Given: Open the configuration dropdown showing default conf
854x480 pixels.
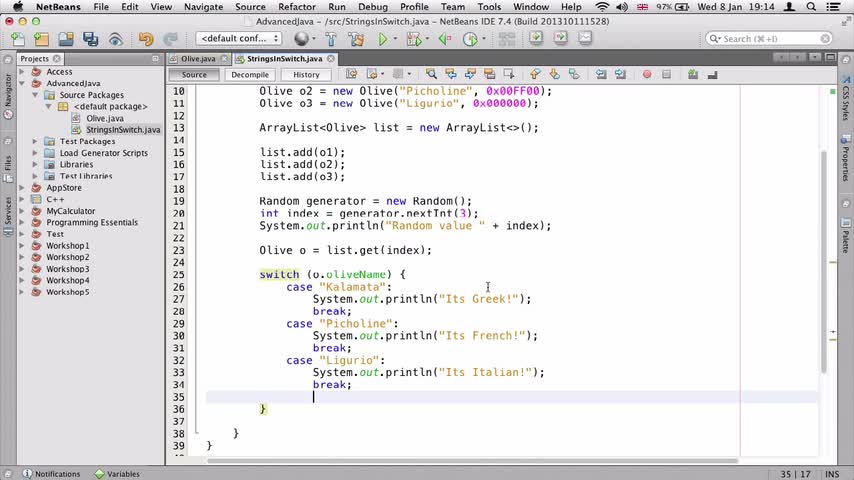Looking at the screenshot, I should point(239,39).
